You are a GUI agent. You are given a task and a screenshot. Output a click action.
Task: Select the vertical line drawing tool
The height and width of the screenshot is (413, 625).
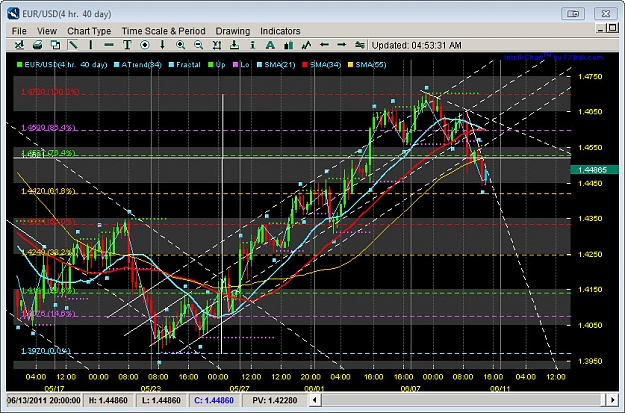click(91, 45)
